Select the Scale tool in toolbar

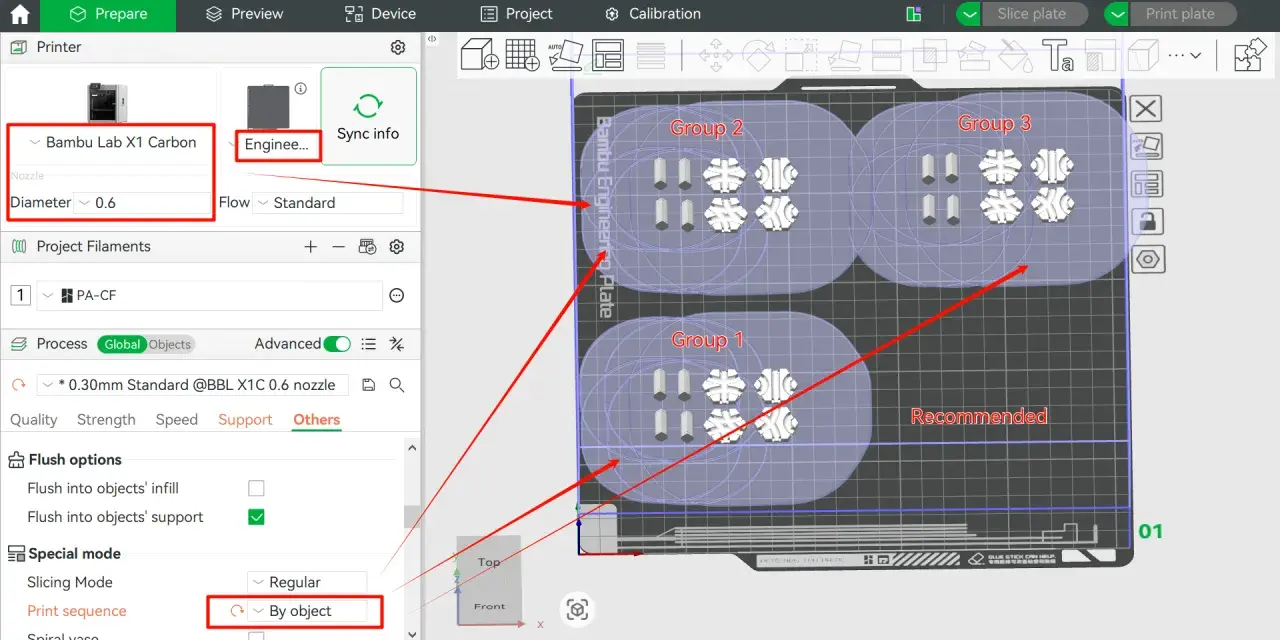(x=802, y=55)
